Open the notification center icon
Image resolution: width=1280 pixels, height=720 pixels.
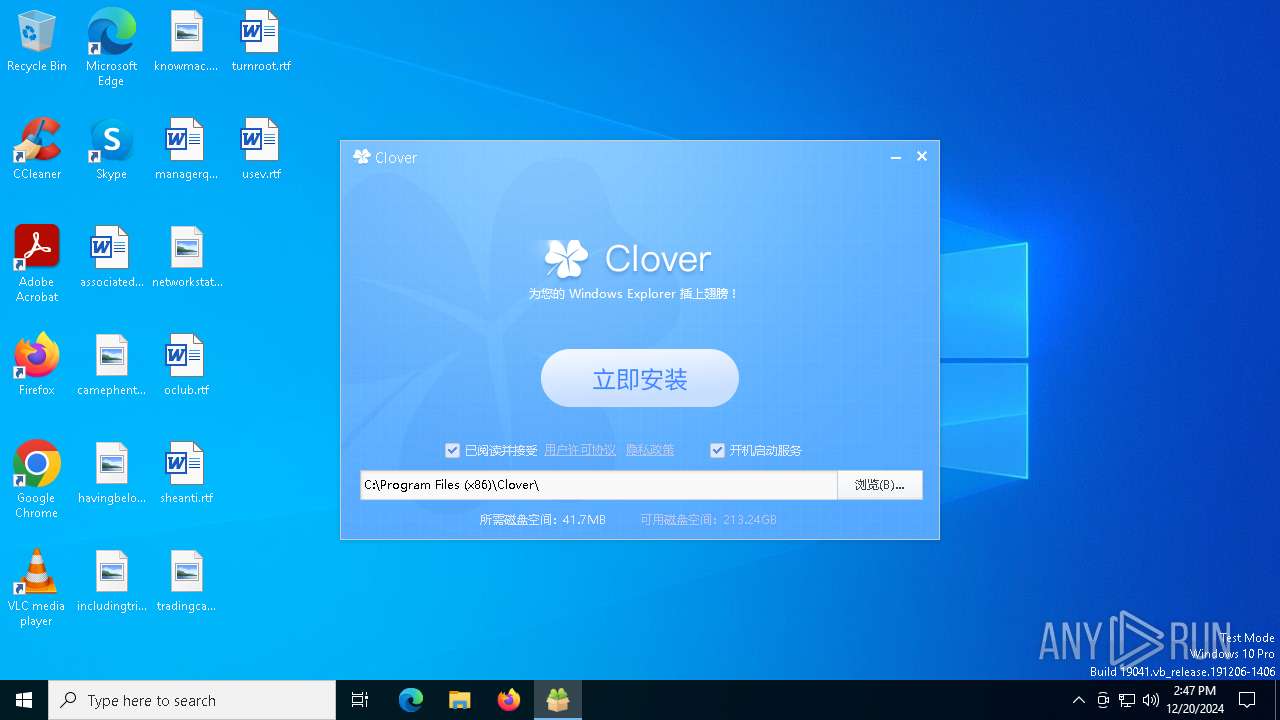1247,700
